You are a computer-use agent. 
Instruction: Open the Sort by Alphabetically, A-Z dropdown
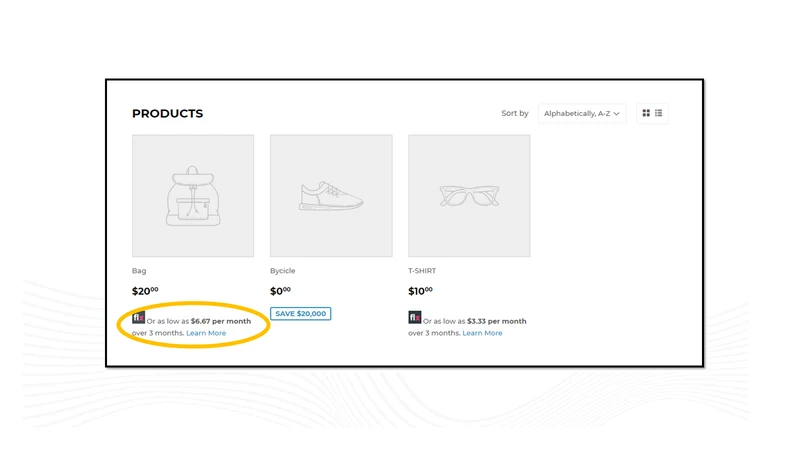[582, 113]
